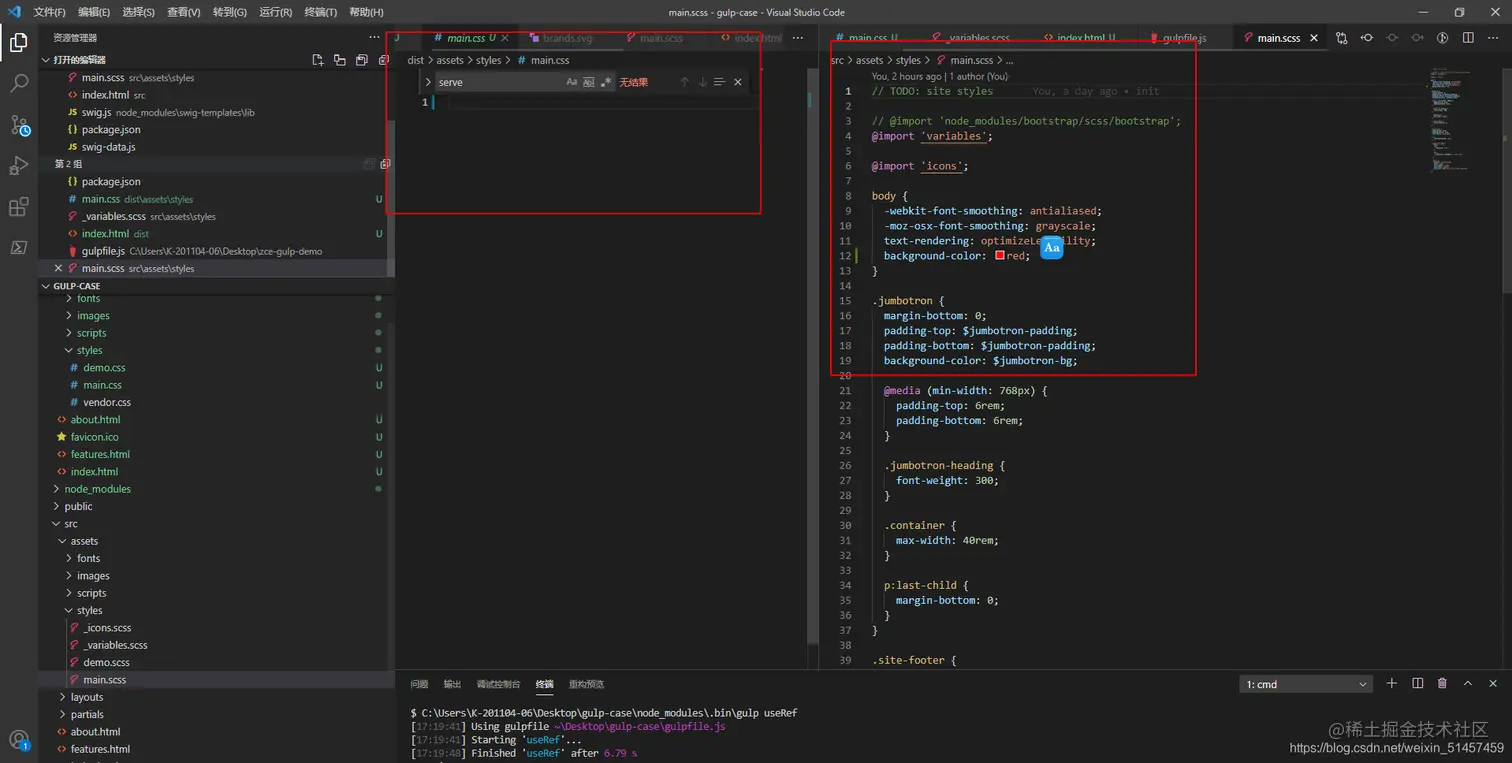The height and width of the screenshot is (763, 1512).
Task: Open the Search view in activity bar
Action: 19,83
